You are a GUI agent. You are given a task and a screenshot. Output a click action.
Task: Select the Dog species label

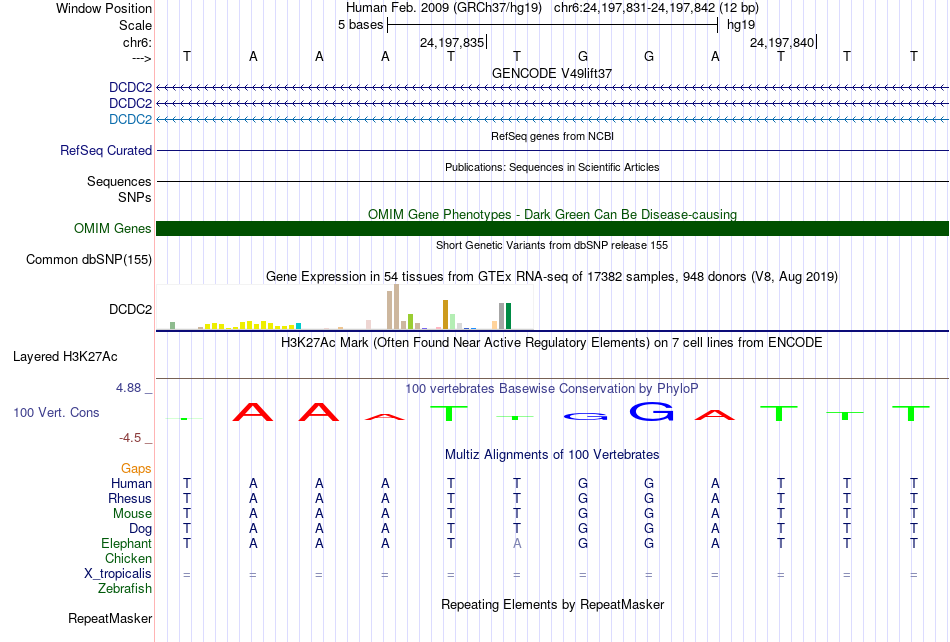[x=141, y=529]
